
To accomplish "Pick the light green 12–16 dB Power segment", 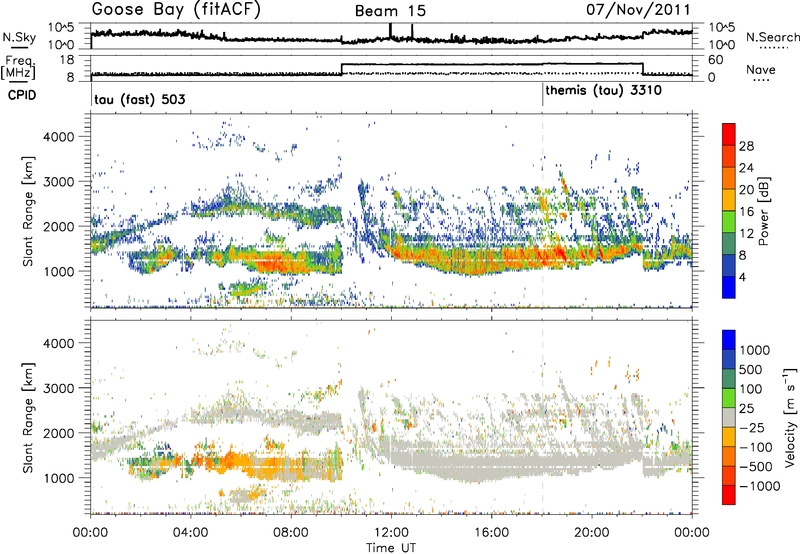I will [729, 222].
